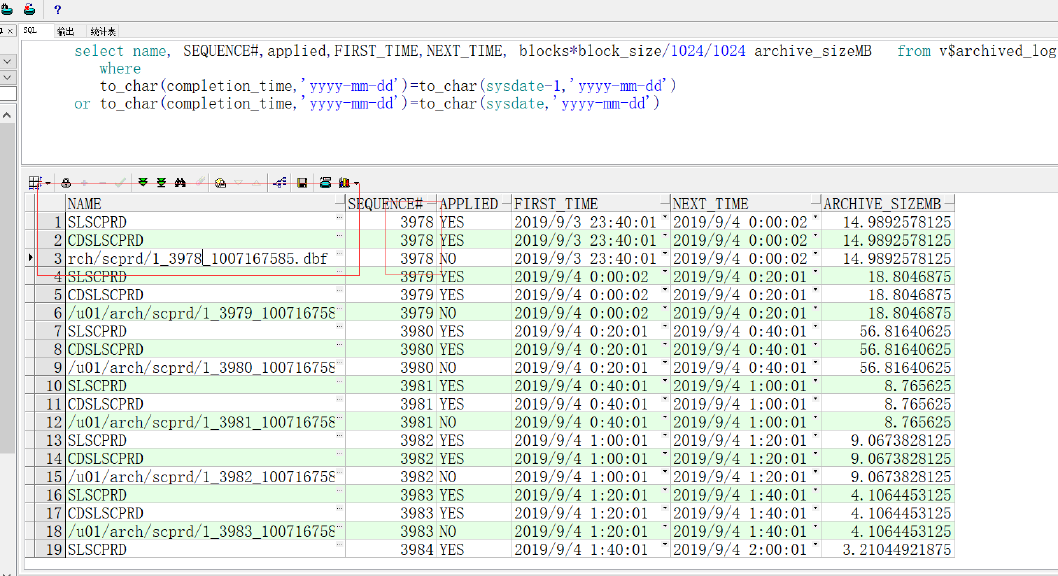This screenshot has width=1058, height=576.
Task: Click the SEQUENCE# column header
Action: click(x=391, y=203)
